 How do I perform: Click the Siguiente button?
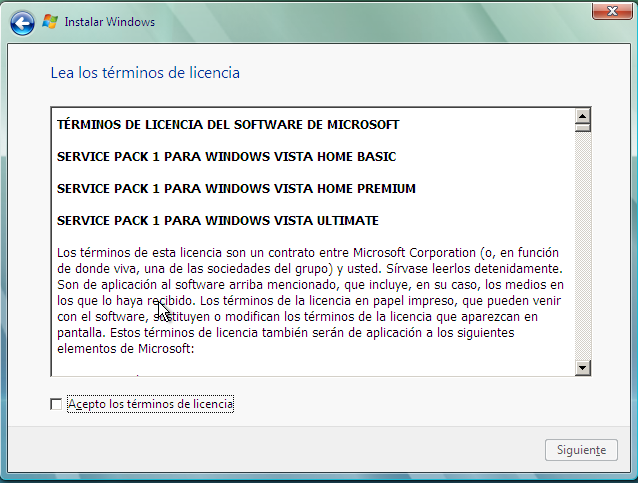pyautogui.click(x=581, y=450)
